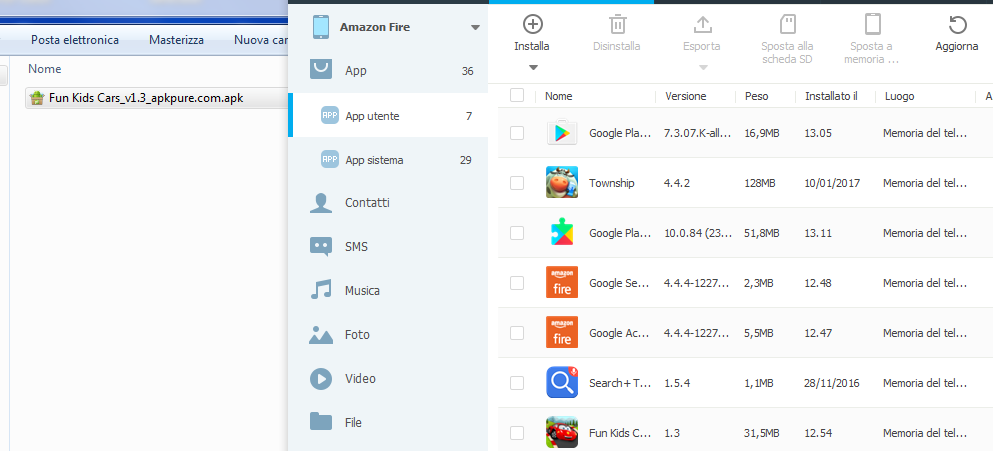Open Contatti via the person icon
The image size is (993, 451).
click(321, 203)
